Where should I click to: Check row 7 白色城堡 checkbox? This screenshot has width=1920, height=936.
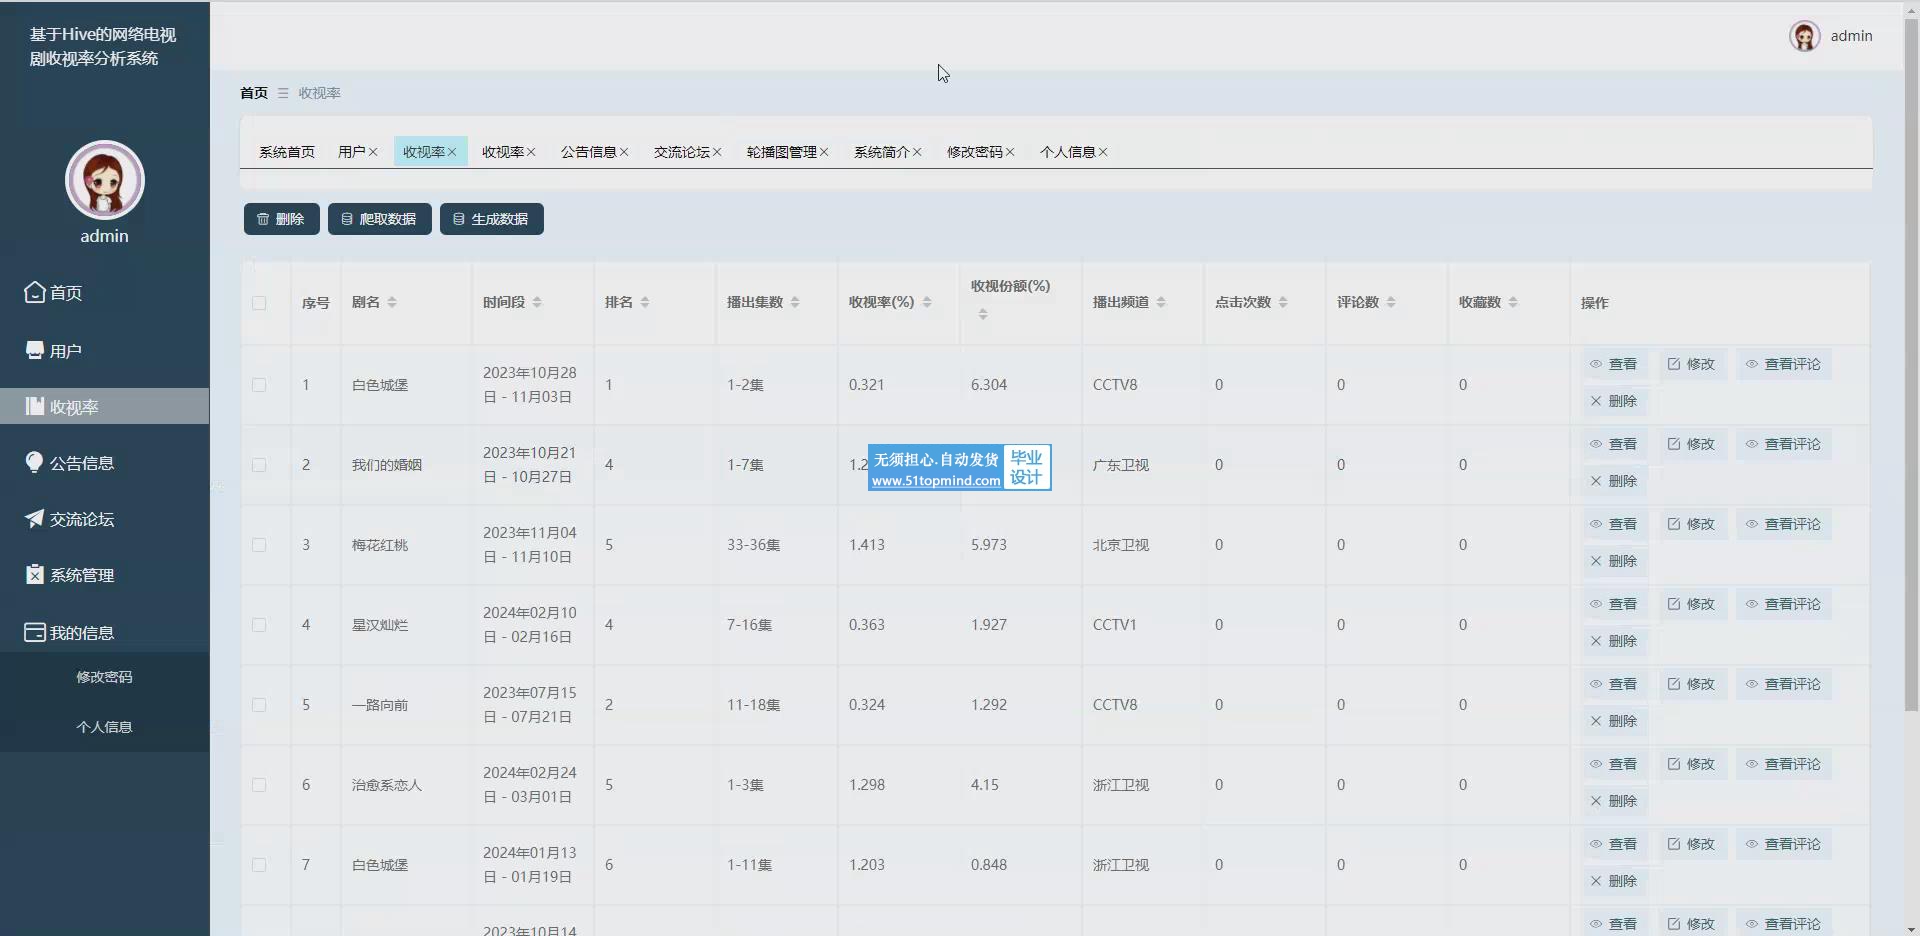coord(259,865)
